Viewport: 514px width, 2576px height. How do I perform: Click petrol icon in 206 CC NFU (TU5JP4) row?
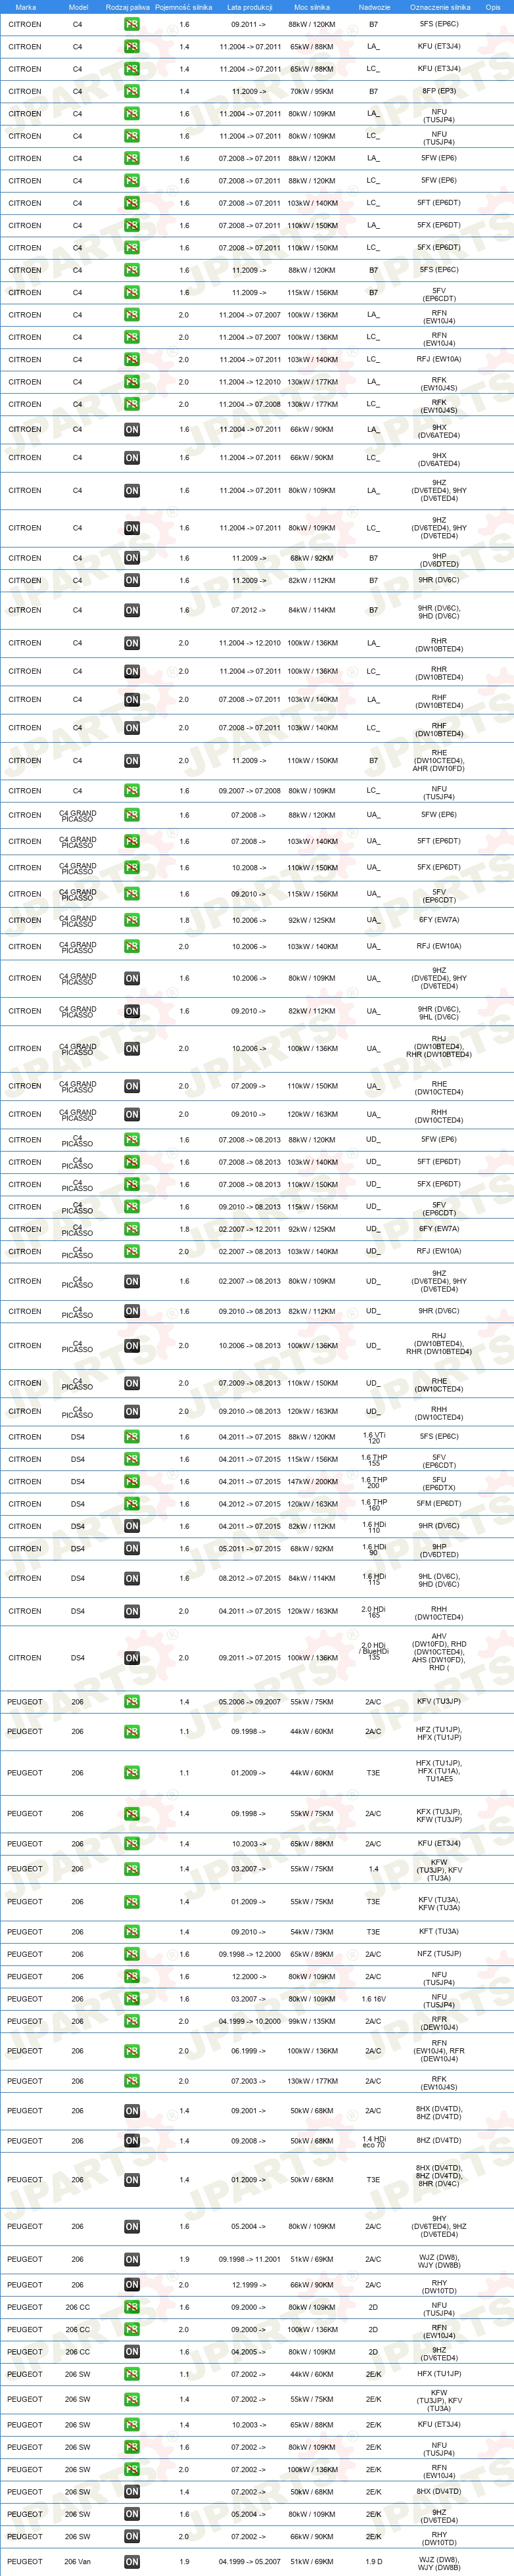coord(132,2307)
